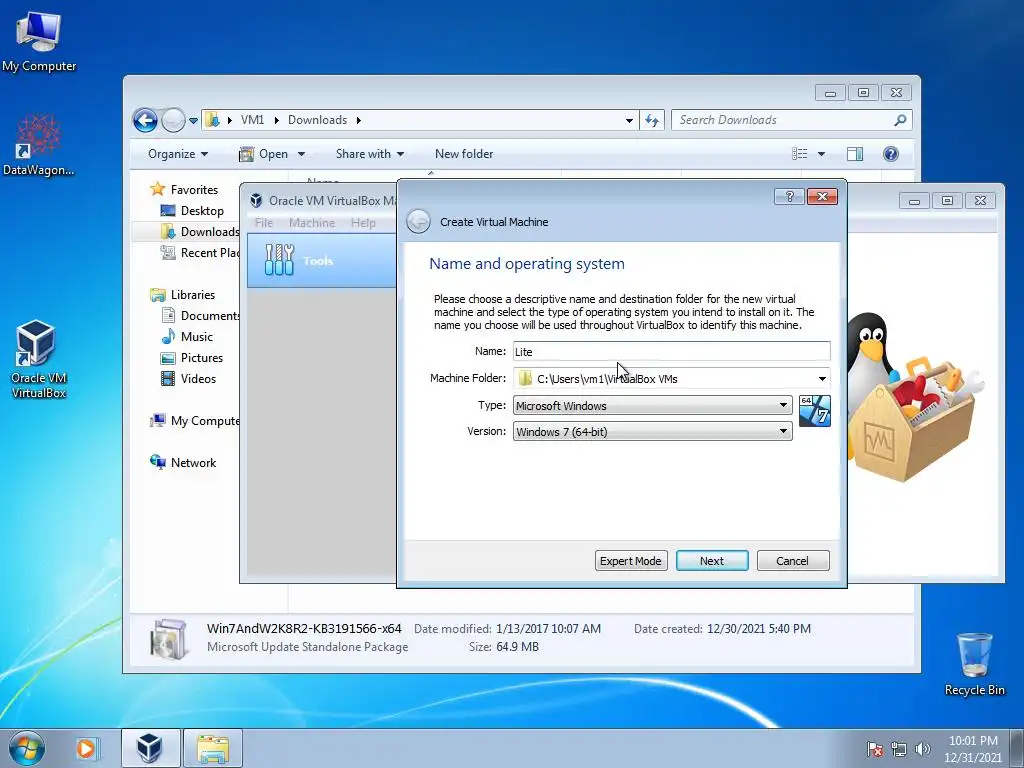Click Downloads in address bar path
This screenshot has height=768, width=1024.
coord(317,120)
